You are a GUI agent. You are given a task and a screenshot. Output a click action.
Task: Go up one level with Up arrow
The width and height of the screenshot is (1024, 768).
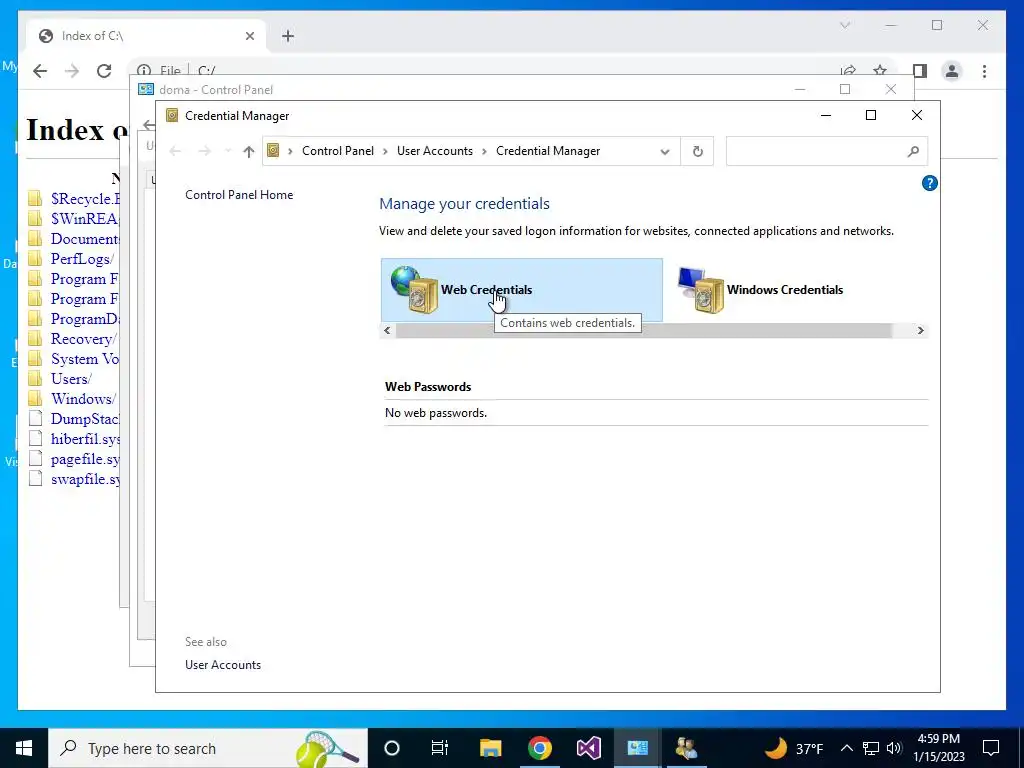[248, 152]
